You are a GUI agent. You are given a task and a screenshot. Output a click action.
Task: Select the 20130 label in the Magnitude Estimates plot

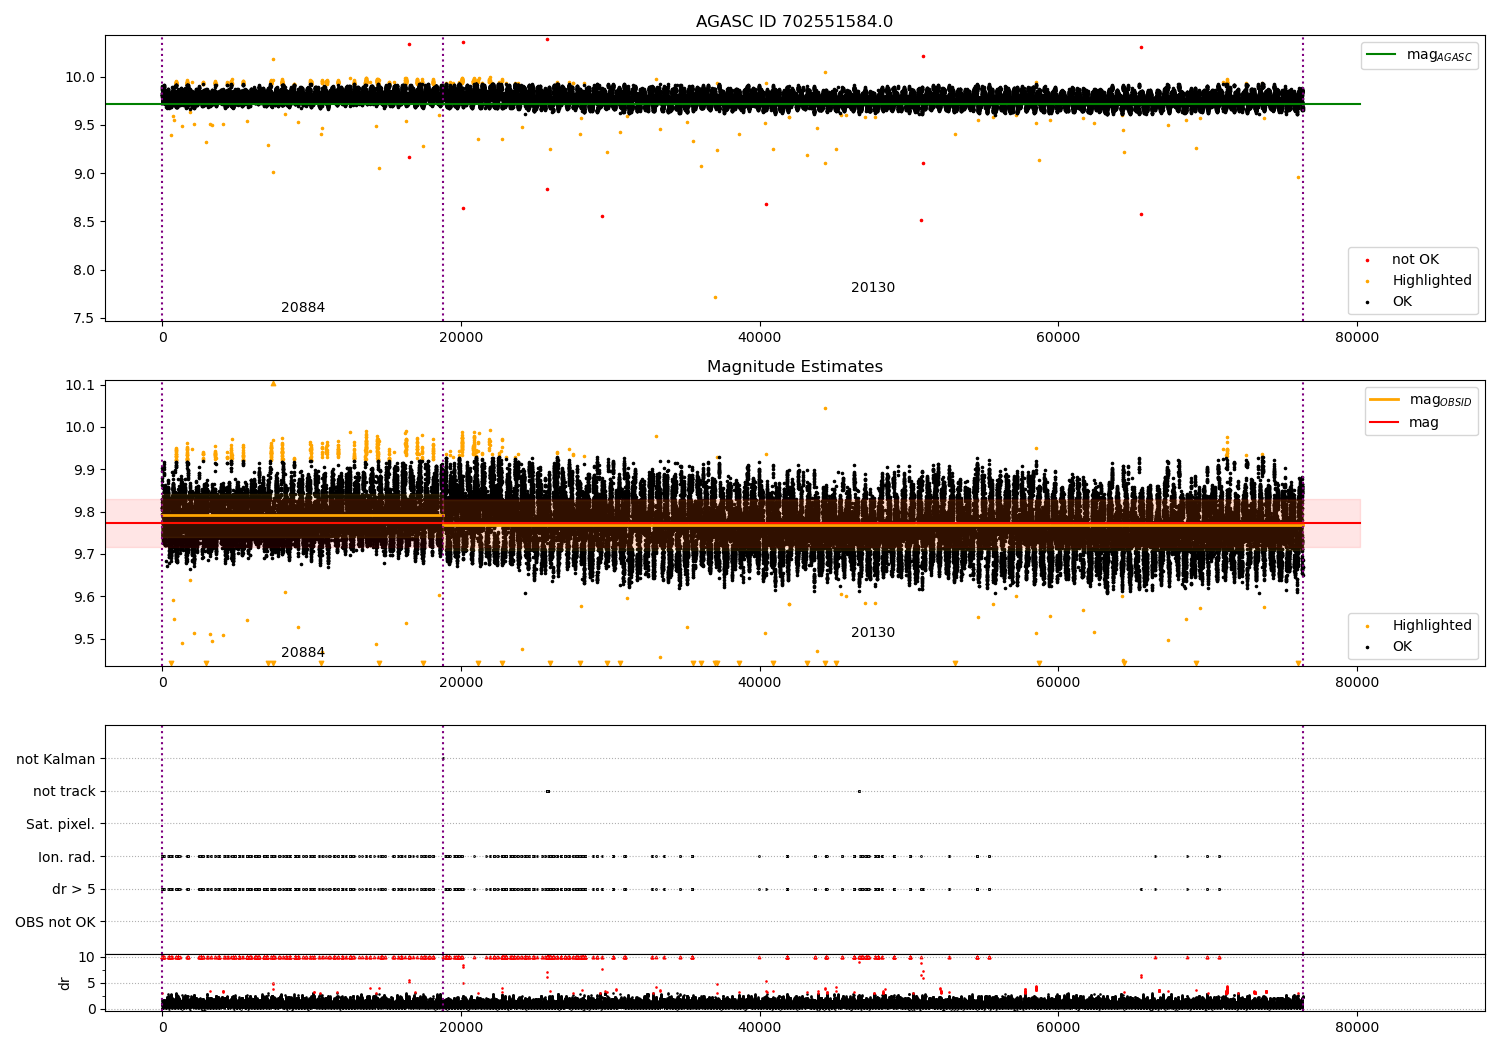[873, 633]
